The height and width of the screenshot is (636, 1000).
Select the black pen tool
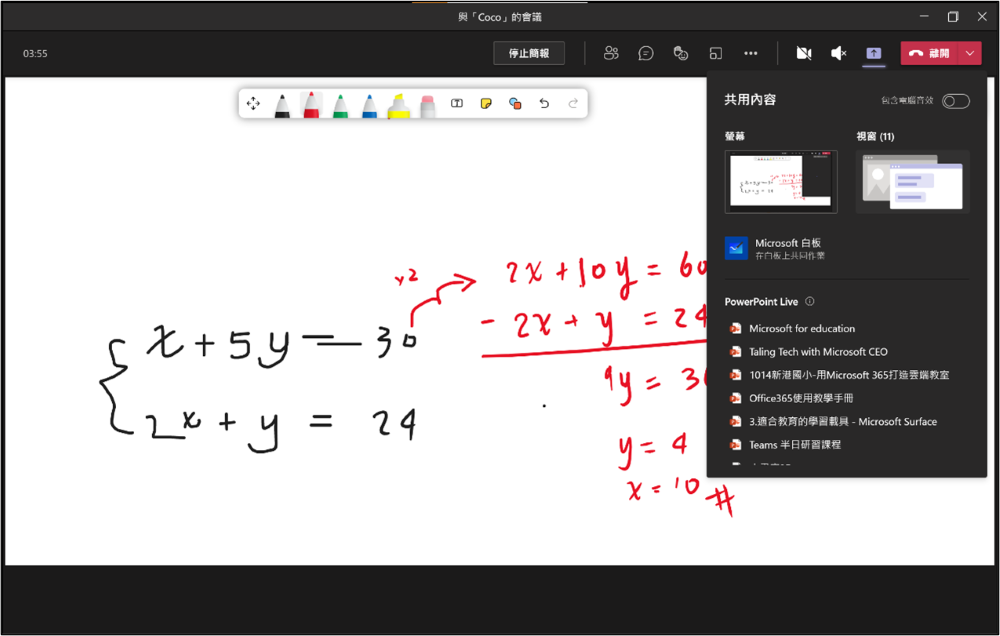[x=283, y=104]
